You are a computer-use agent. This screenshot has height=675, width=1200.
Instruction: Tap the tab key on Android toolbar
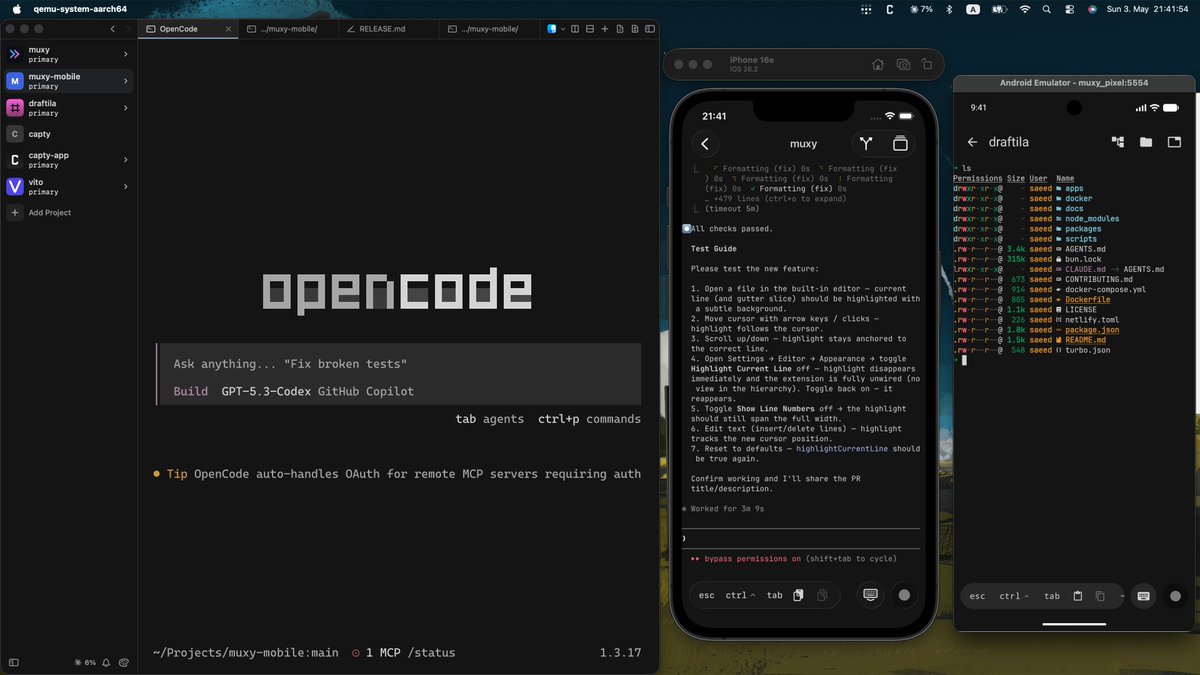pyautogui.click(x=1052, y=596)
